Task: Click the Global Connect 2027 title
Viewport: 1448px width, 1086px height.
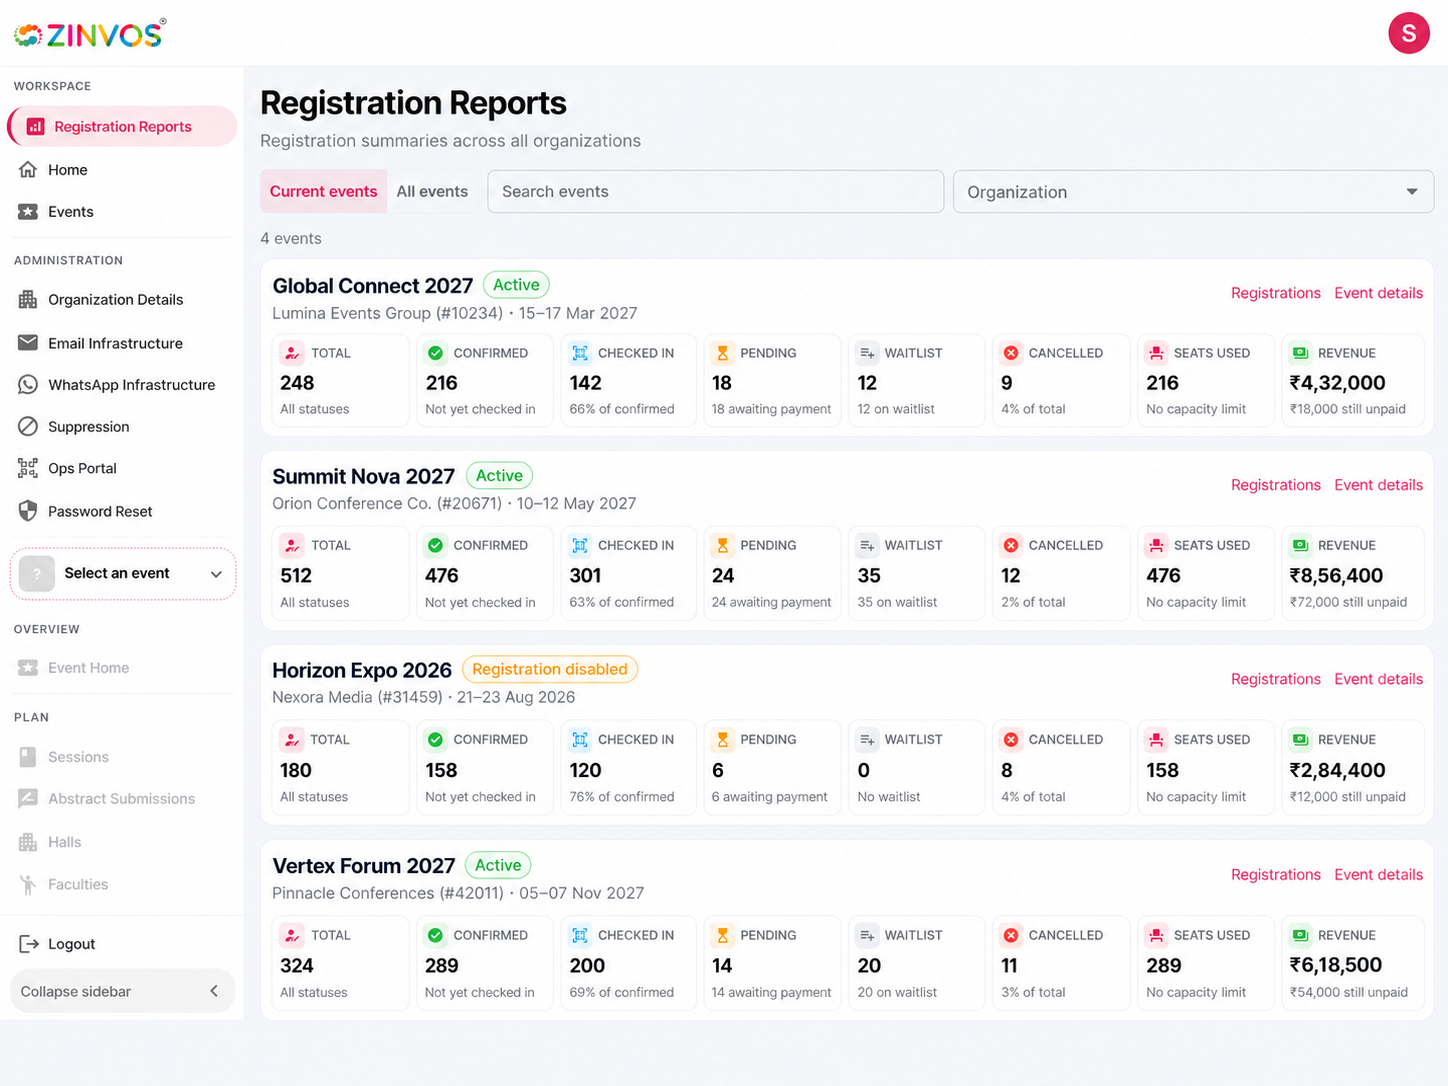Action: pos(372,286)
